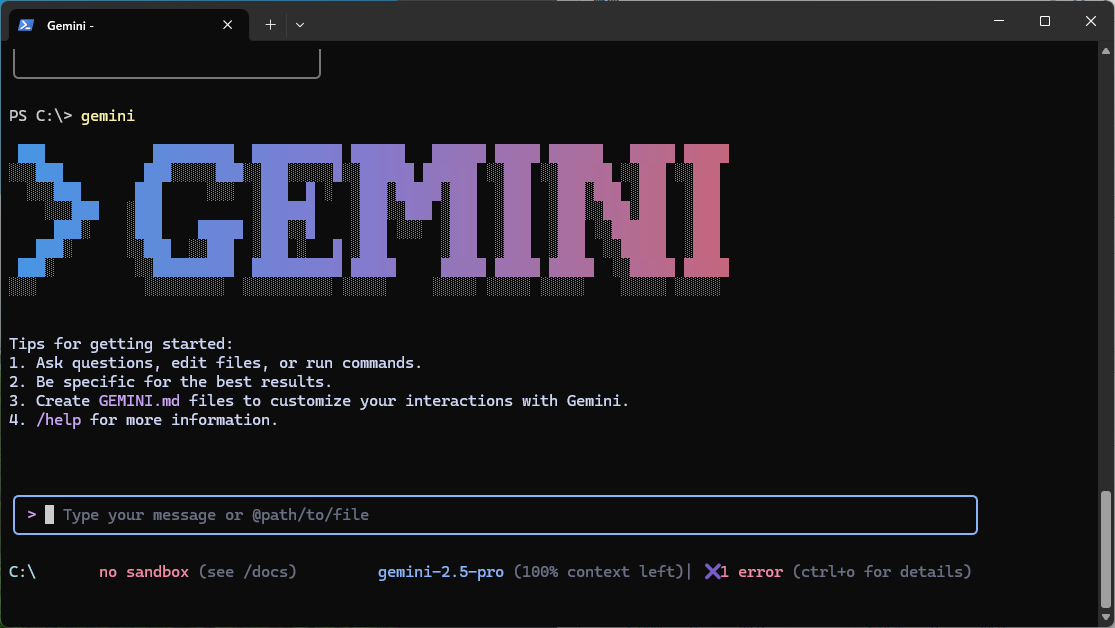Maximize the terminal window
Viewport: 1115px width, 628px height.
(x=1045, y=21)
